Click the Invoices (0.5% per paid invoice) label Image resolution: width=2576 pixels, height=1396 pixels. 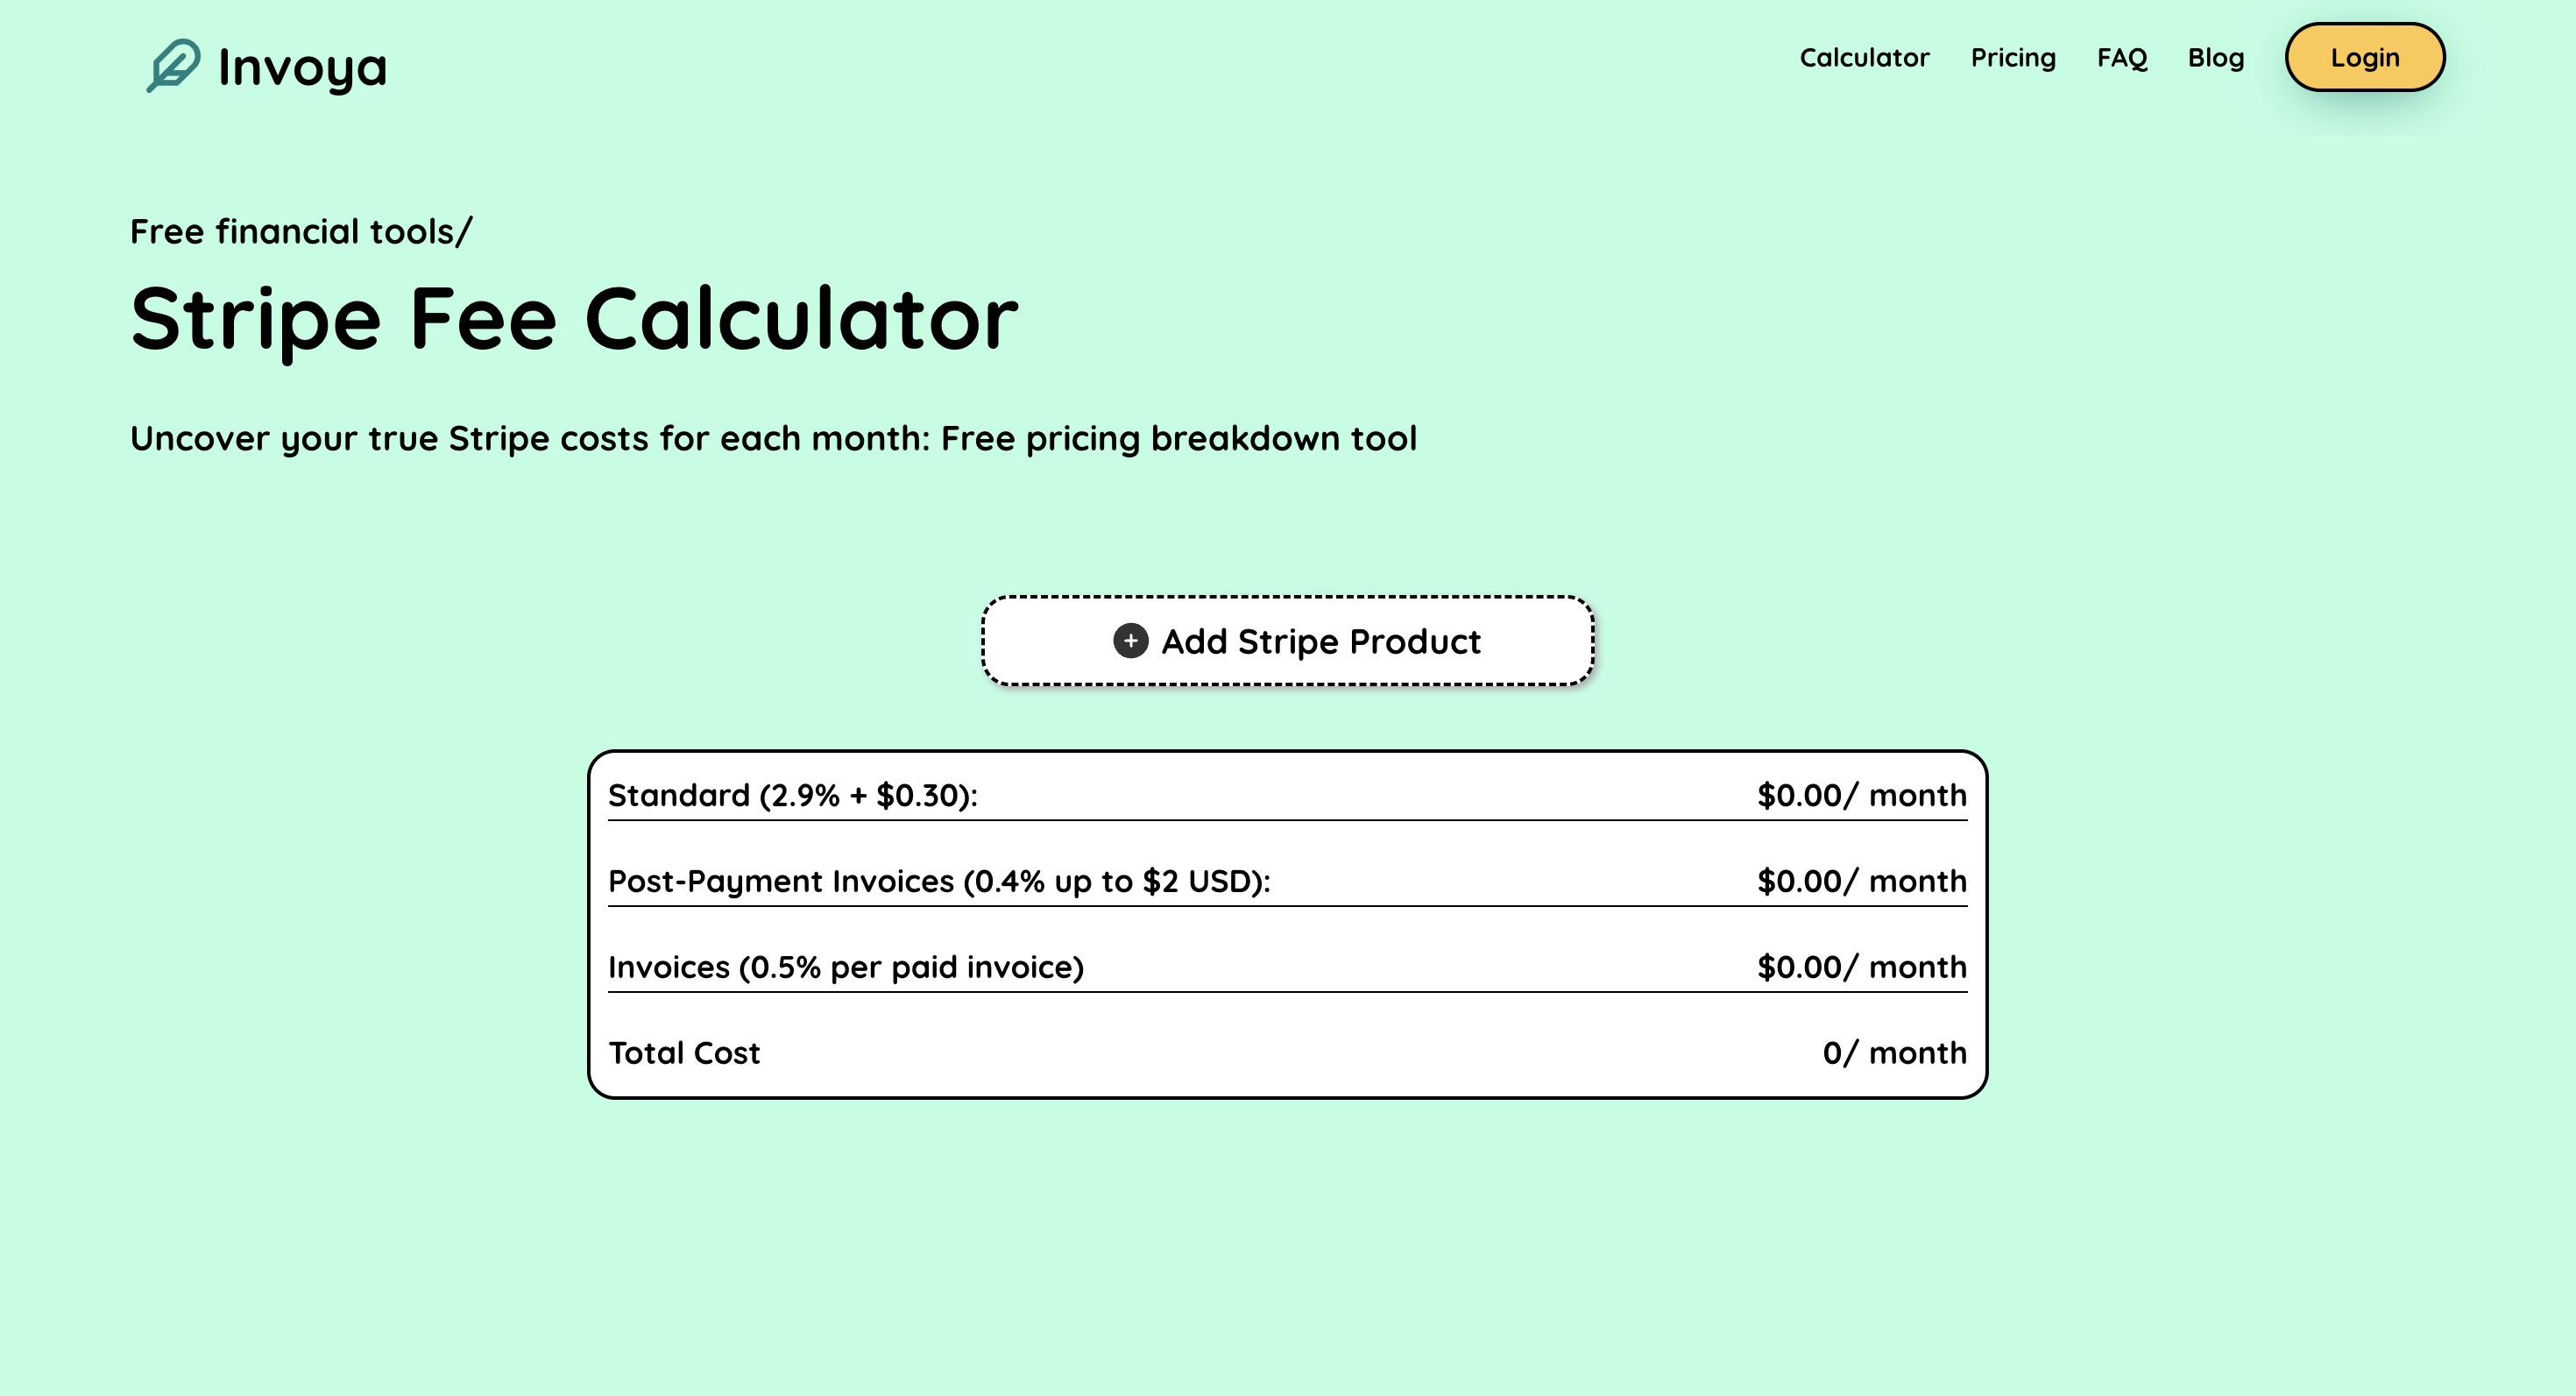(x=846, y=967)
